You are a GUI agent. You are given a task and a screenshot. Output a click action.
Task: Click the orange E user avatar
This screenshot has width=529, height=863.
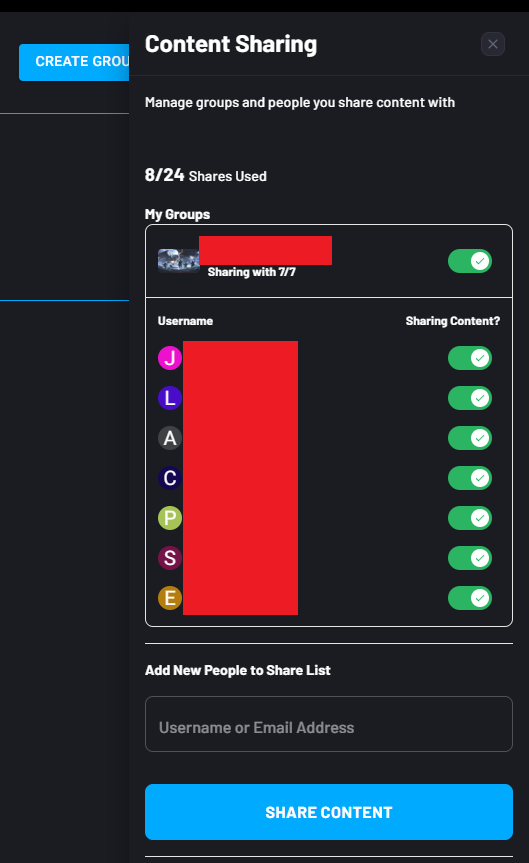pyautogui.click(x=170, y=598)
